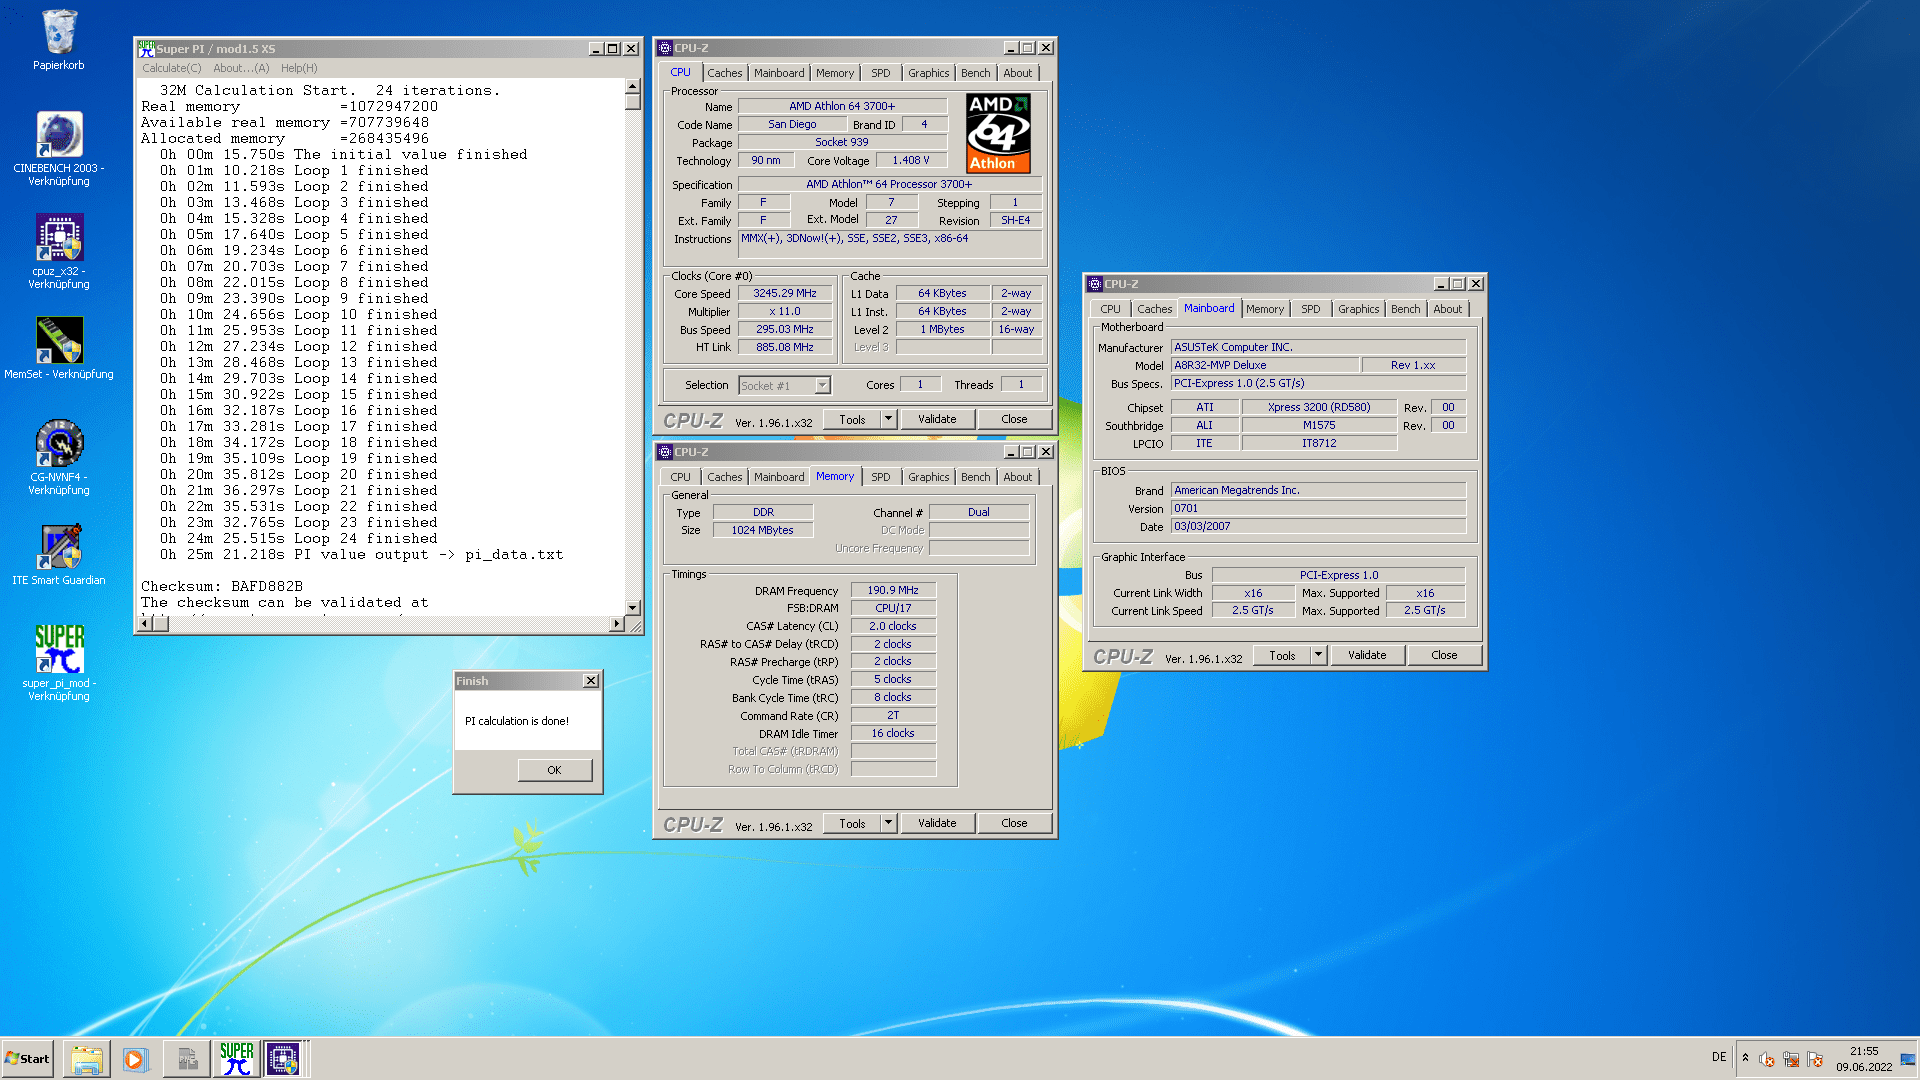
Task: Click Super PI vertical scrollbar down arrow
Action: coord(632,607)
